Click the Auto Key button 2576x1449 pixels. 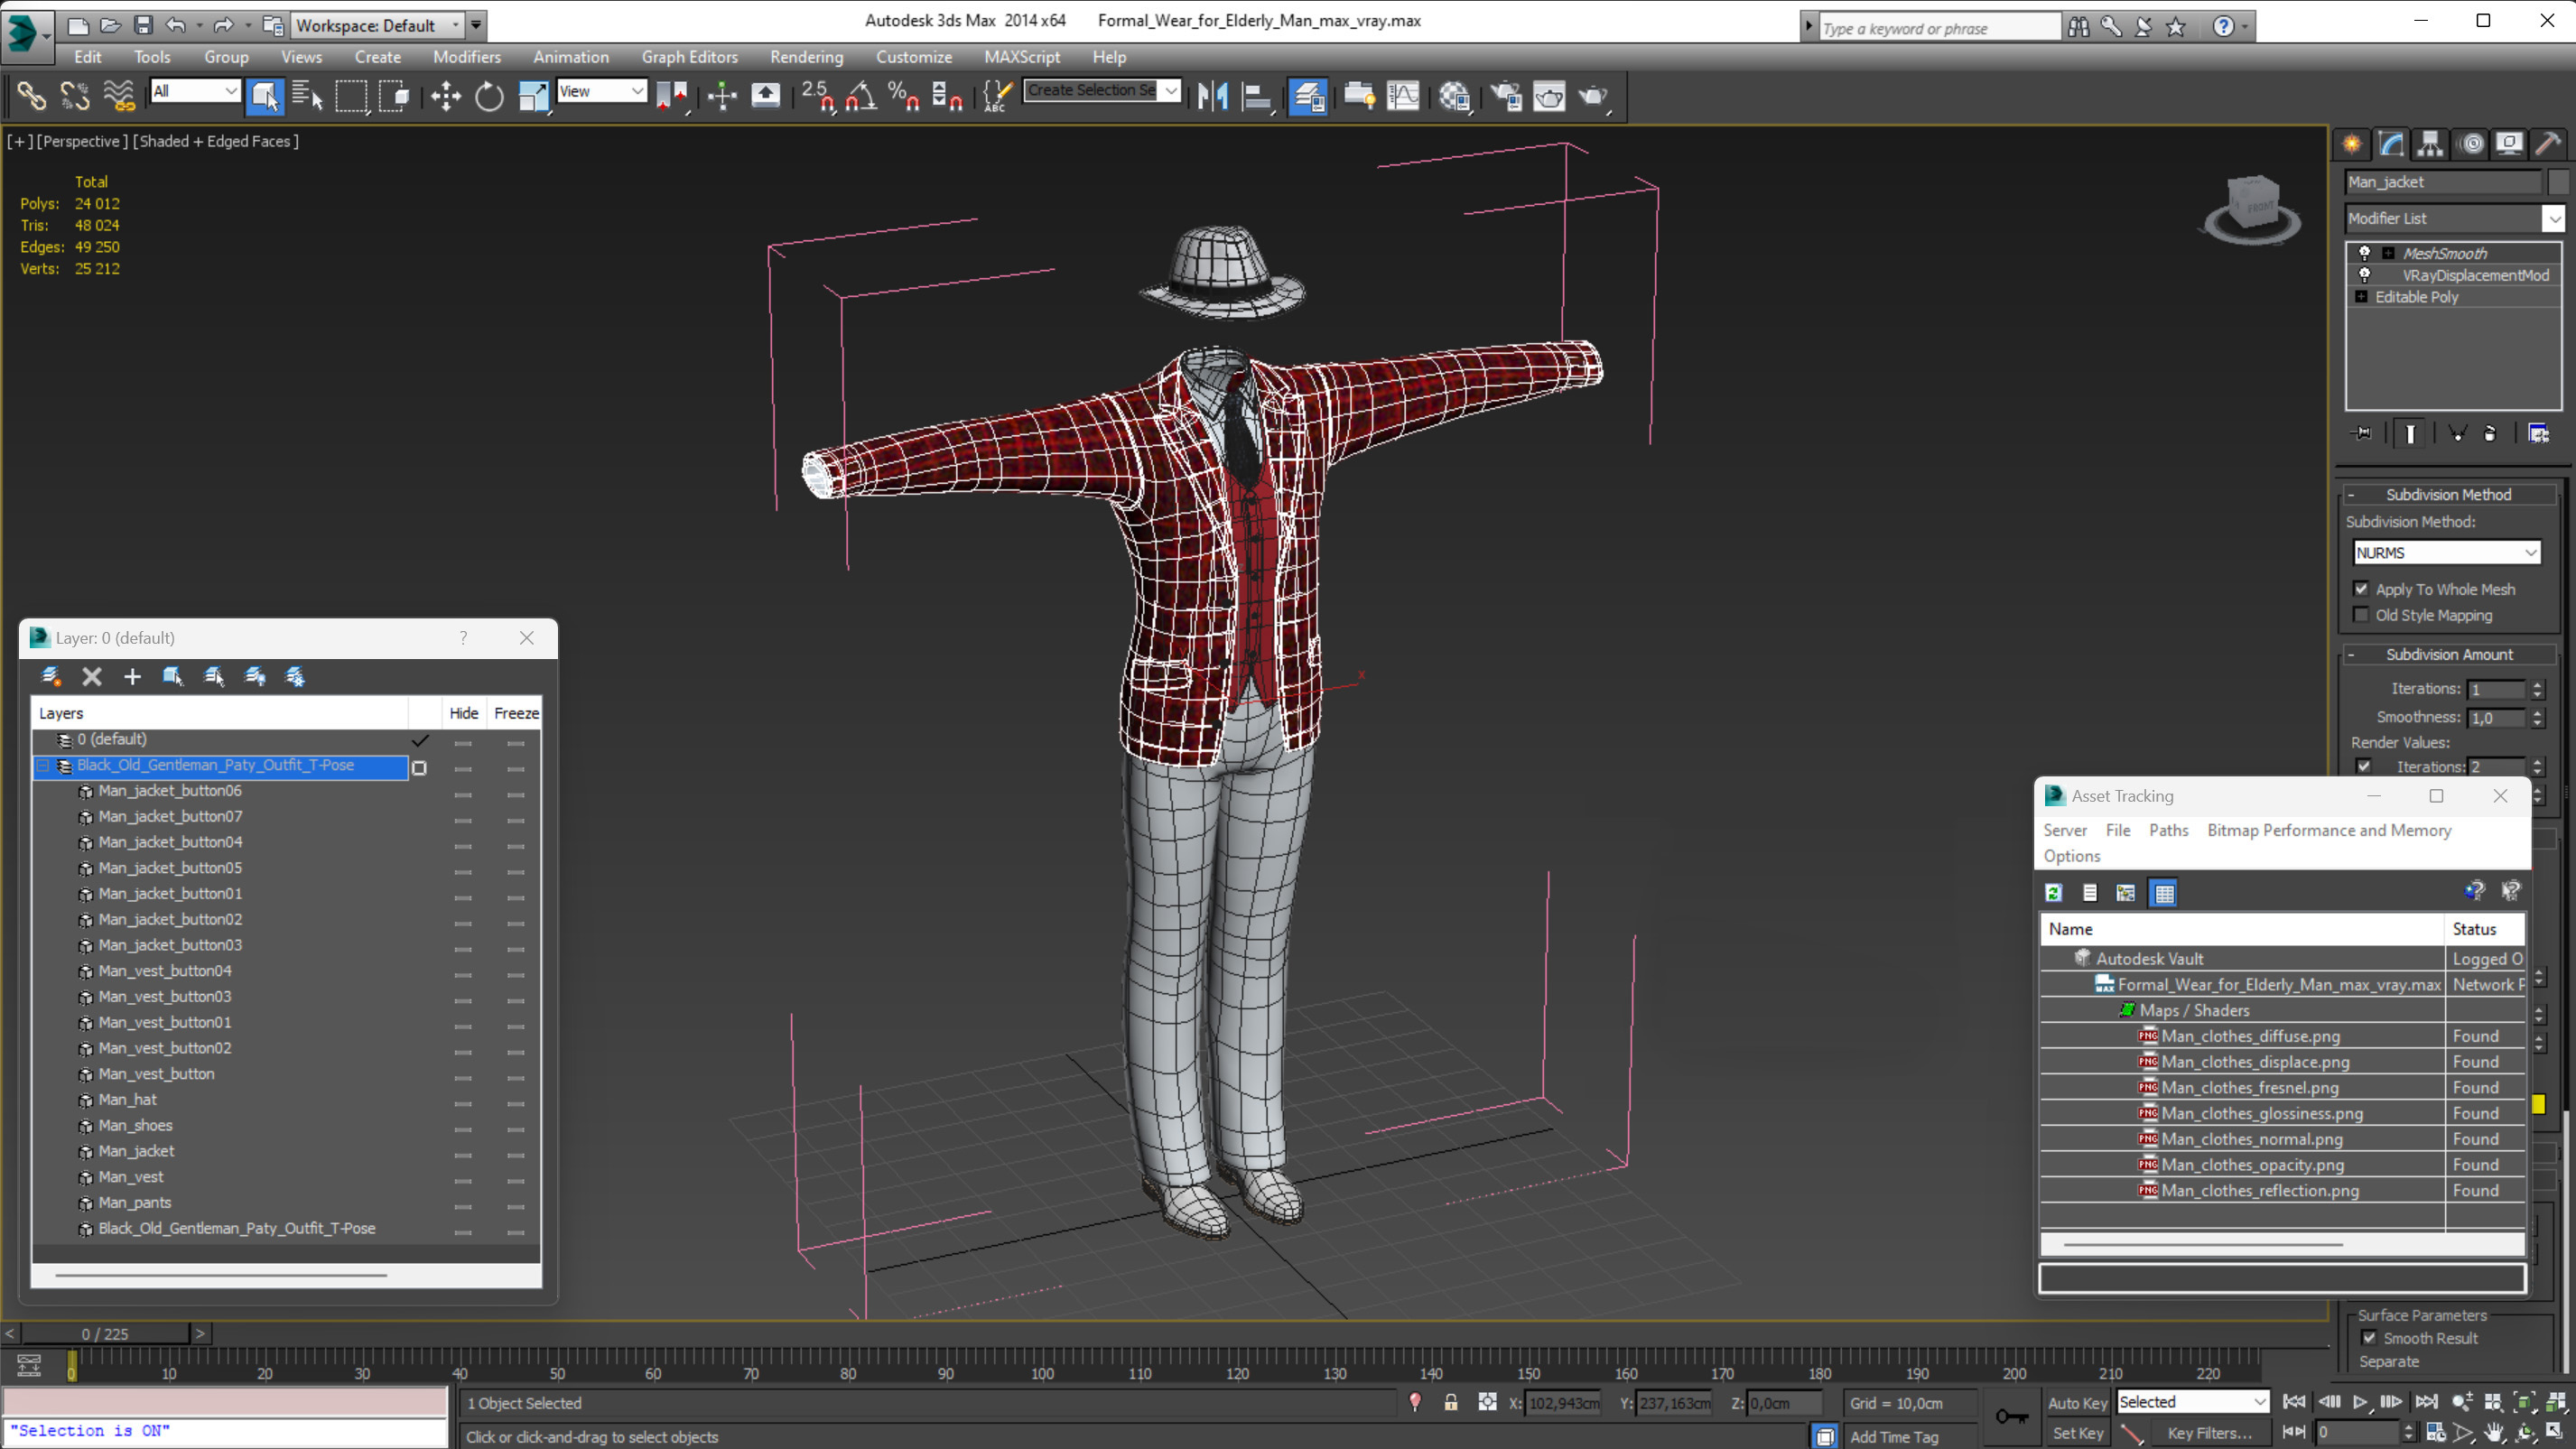click(2077, 1403)
